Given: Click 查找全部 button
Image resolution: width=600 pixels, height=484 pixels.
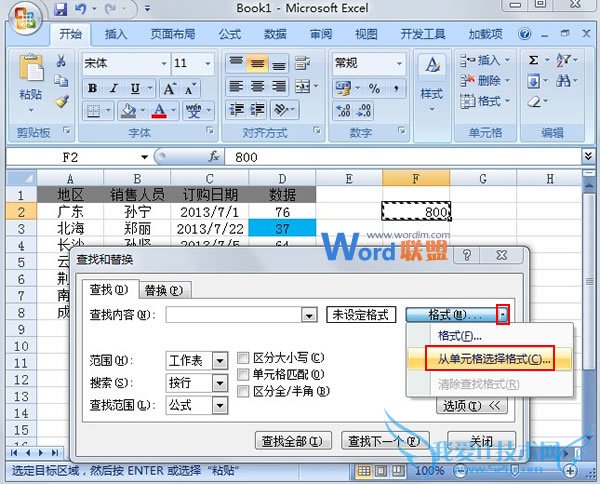Looking at the screenshot, I should click(x=293, y=441).
